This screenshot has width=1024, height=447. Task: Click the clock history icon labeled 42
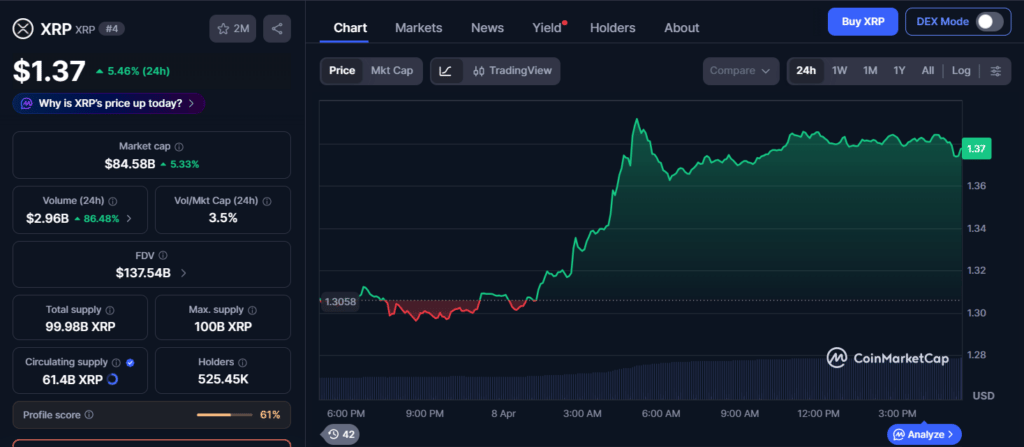coord(341,434)
